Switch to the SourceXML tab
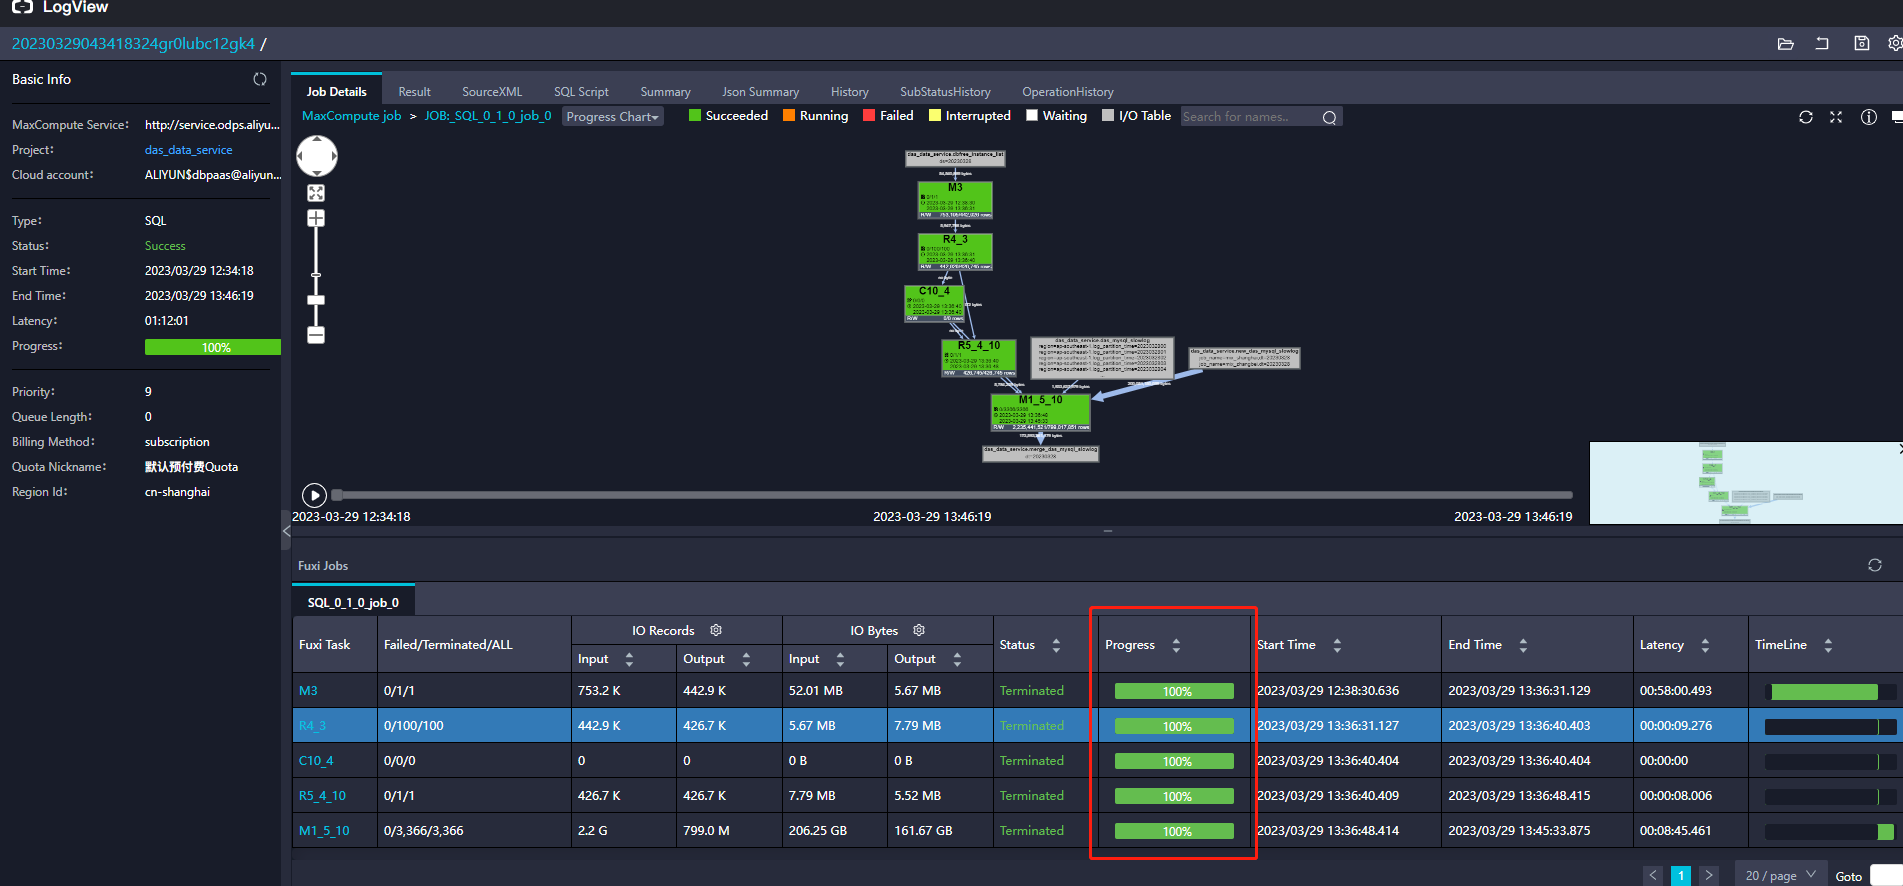This screenshot has width=1903, height=886. click(492, 92)
